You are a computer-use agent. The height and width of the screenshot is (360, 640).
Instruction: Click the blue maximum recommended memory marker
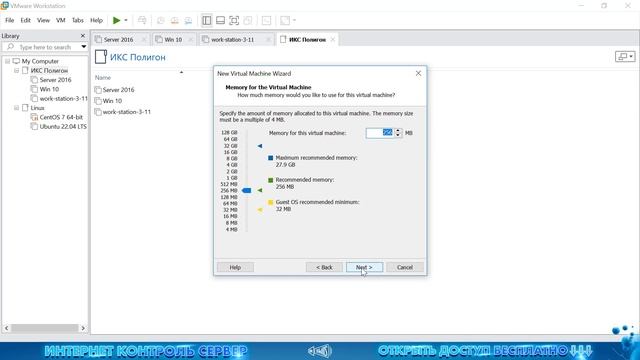[260, 146]
